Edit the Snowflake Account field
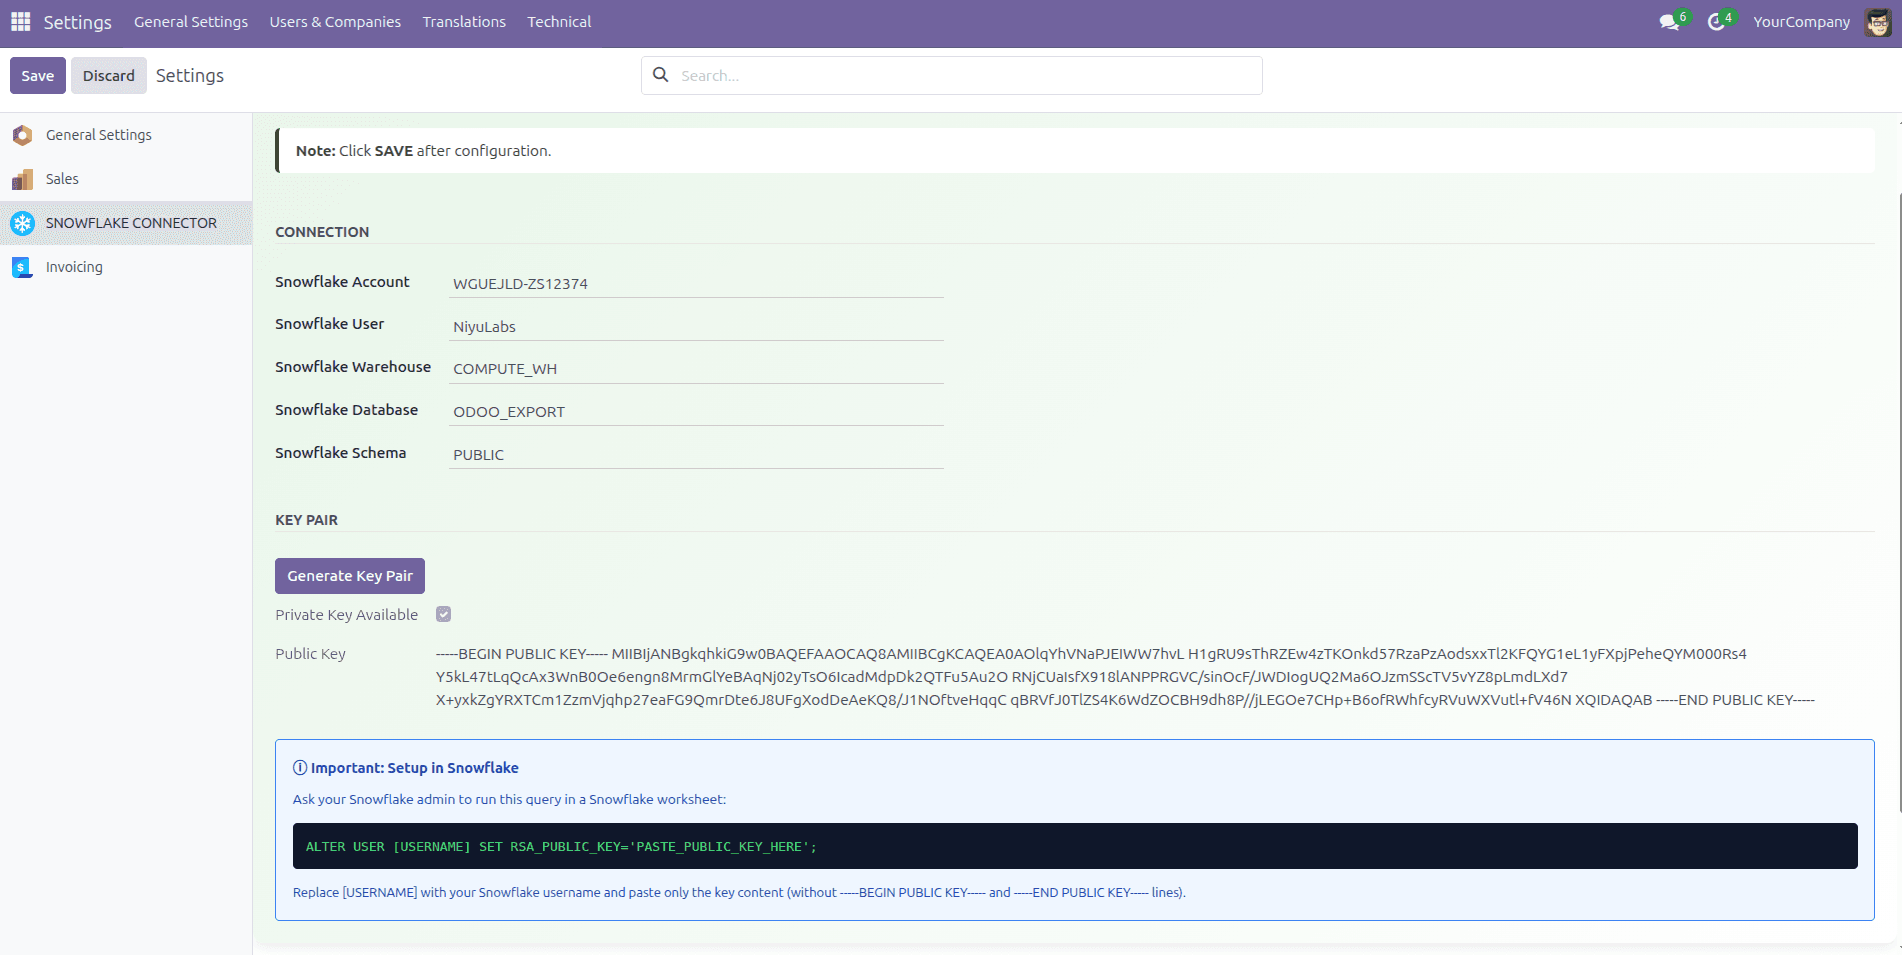 coord(696,284)
